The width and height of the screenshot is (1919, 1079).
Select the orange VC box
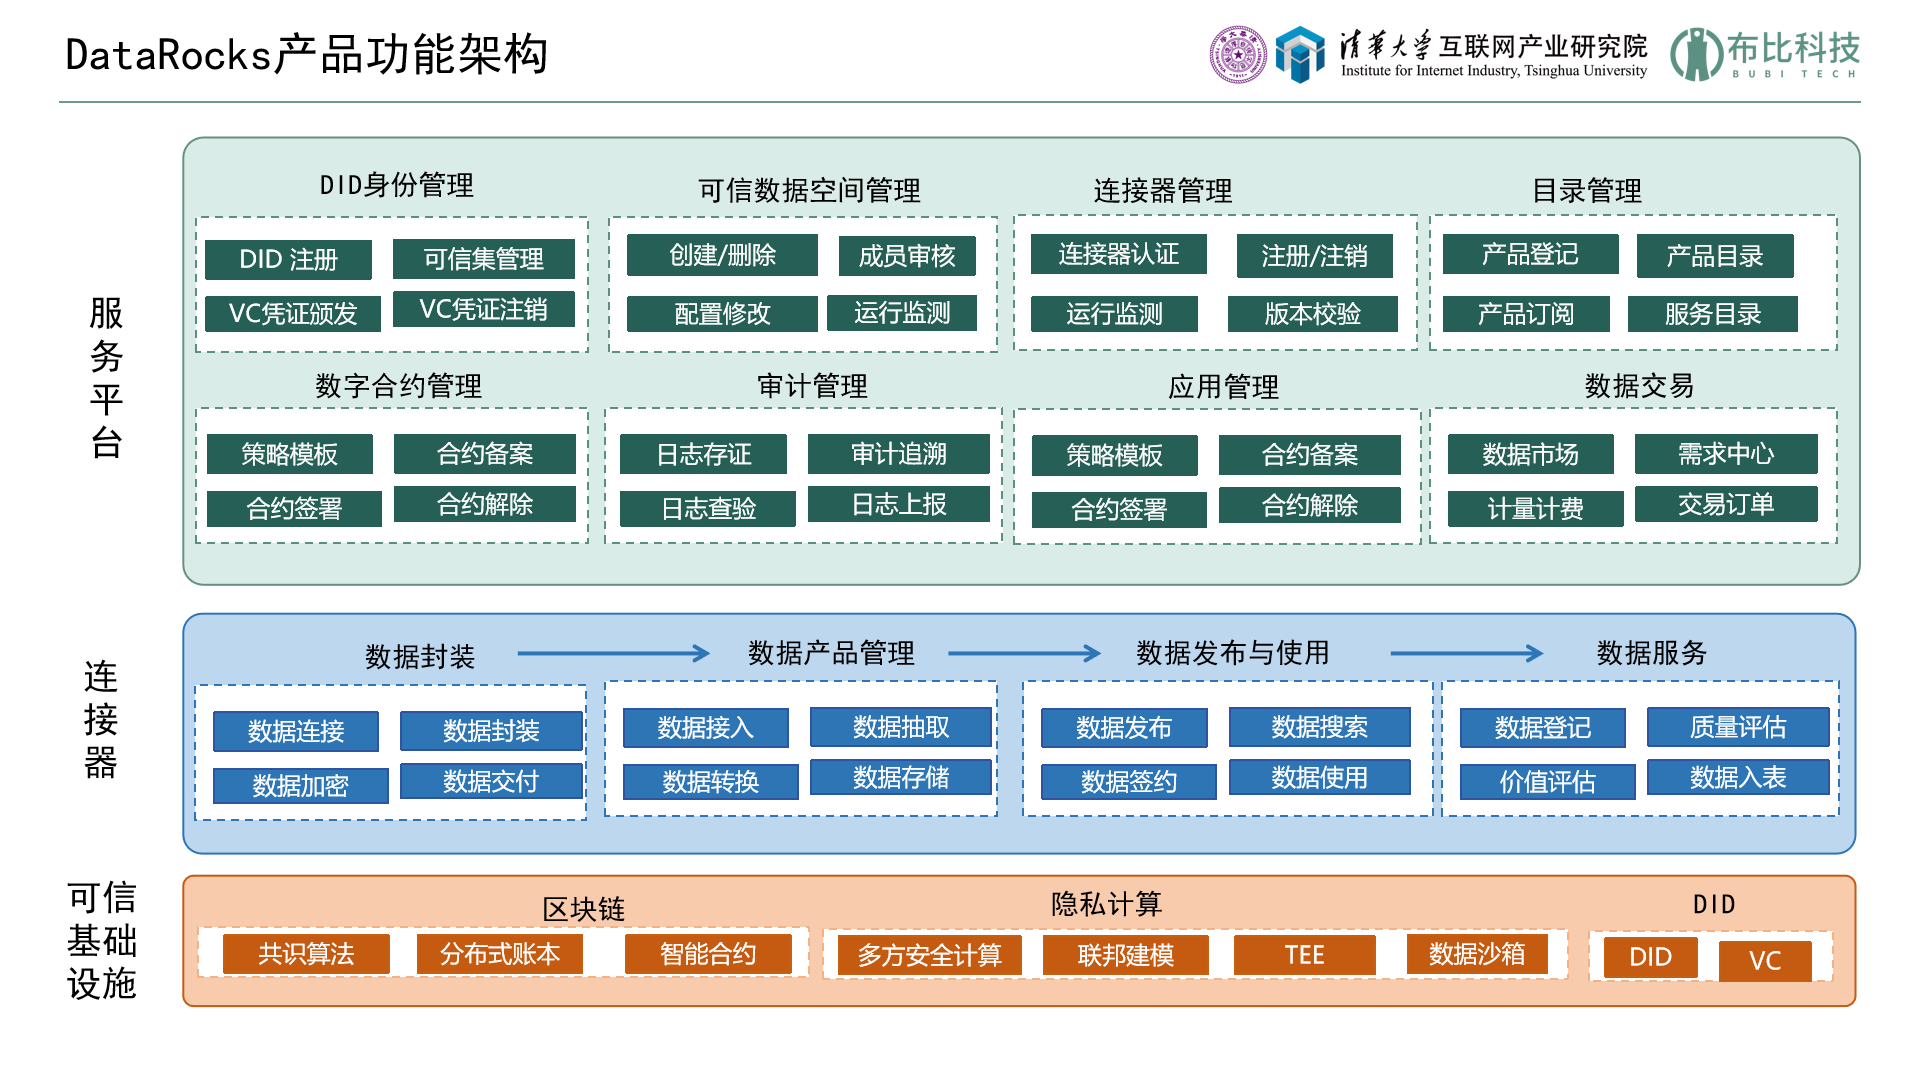(x=1764, y=961)
